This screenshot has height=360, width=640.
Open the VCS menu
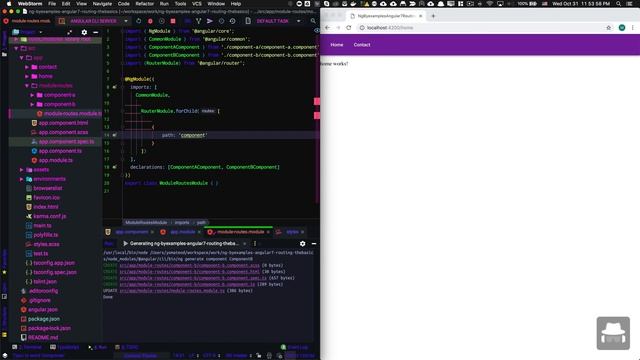click(197, 4)
